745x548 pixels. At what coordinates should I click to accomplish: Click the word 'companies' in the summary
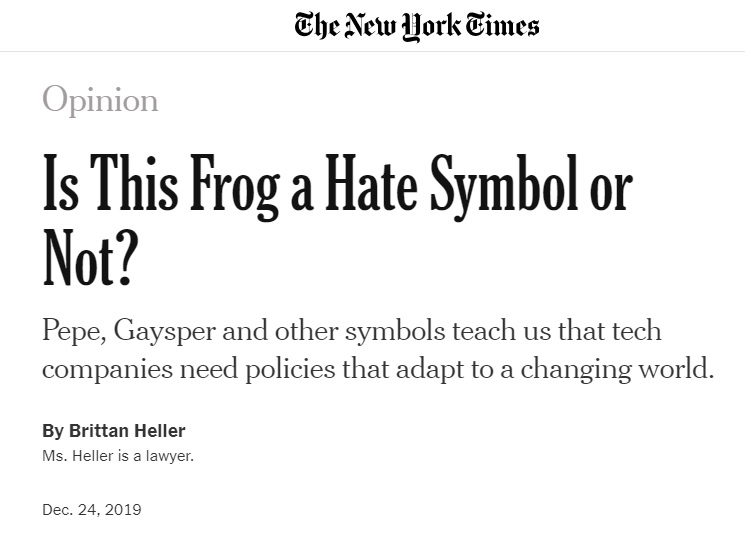pos(107,369)
